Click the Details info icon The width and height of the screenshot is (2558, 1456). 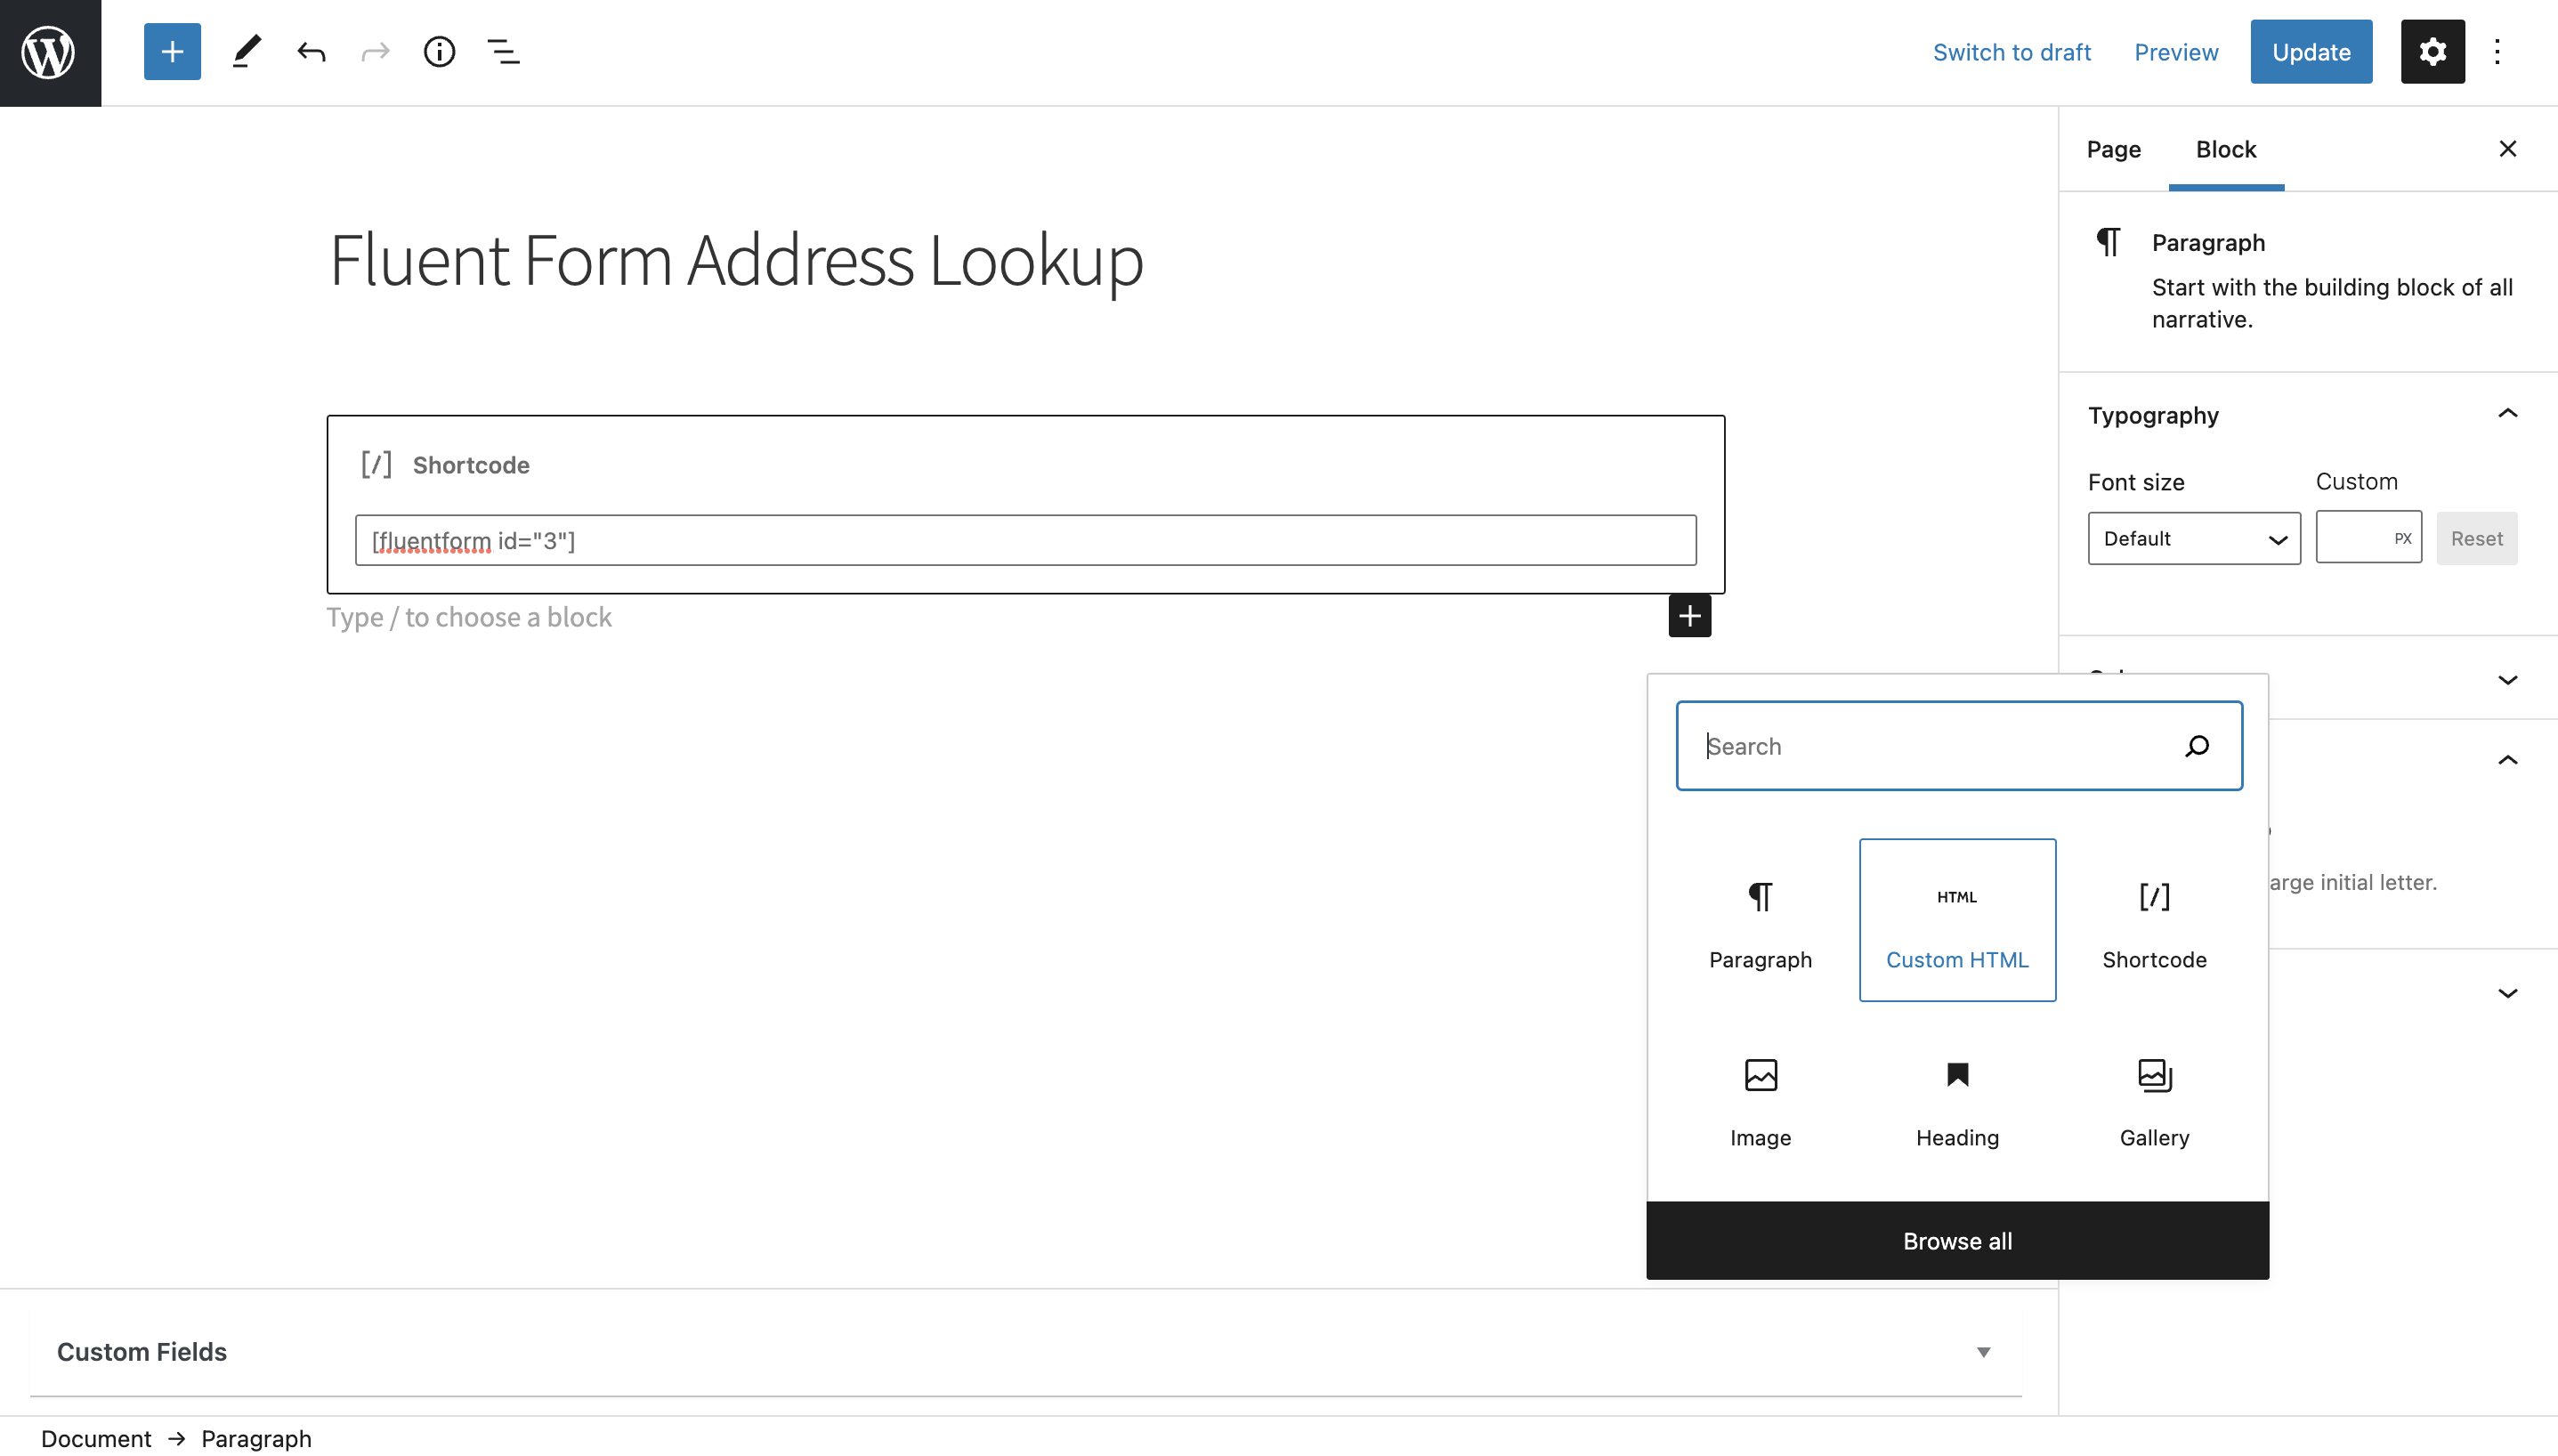point(439,51)
